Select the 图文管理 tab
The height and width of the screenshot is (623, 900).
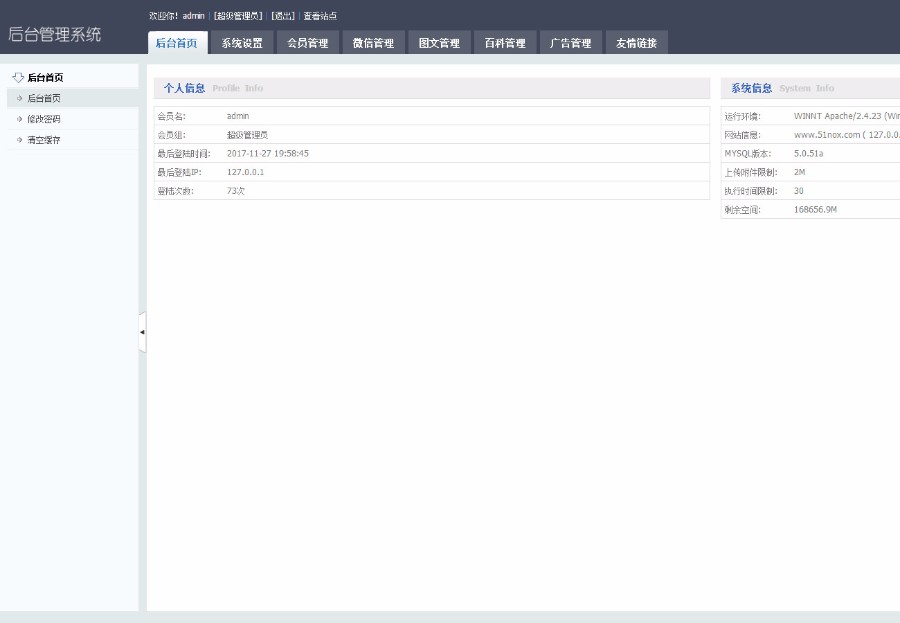[439, 42]
